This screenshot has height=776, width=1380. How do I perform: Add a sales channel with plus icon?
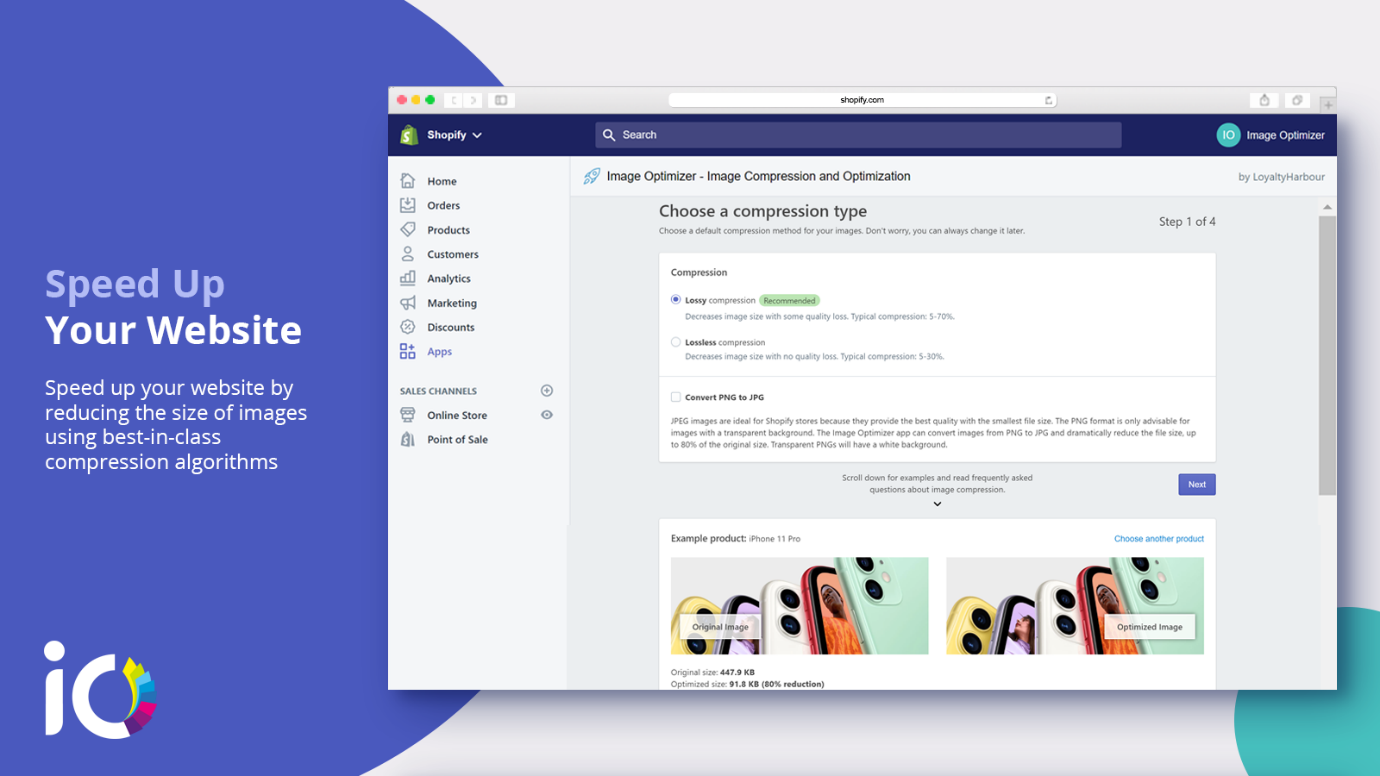(x=547, y=391)
